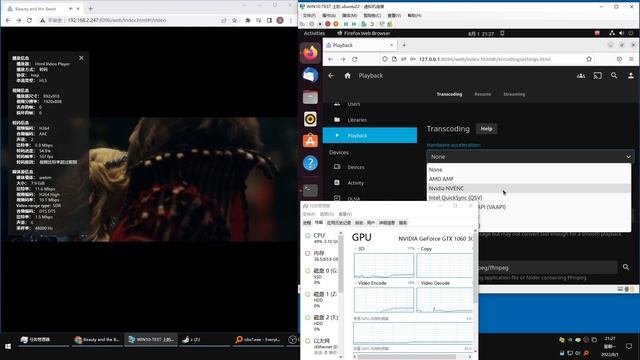Choose Intel QuickSync (QSV) option
This screenshot has height=360, width=640.
pyautogui.click(x=528, y=198)
